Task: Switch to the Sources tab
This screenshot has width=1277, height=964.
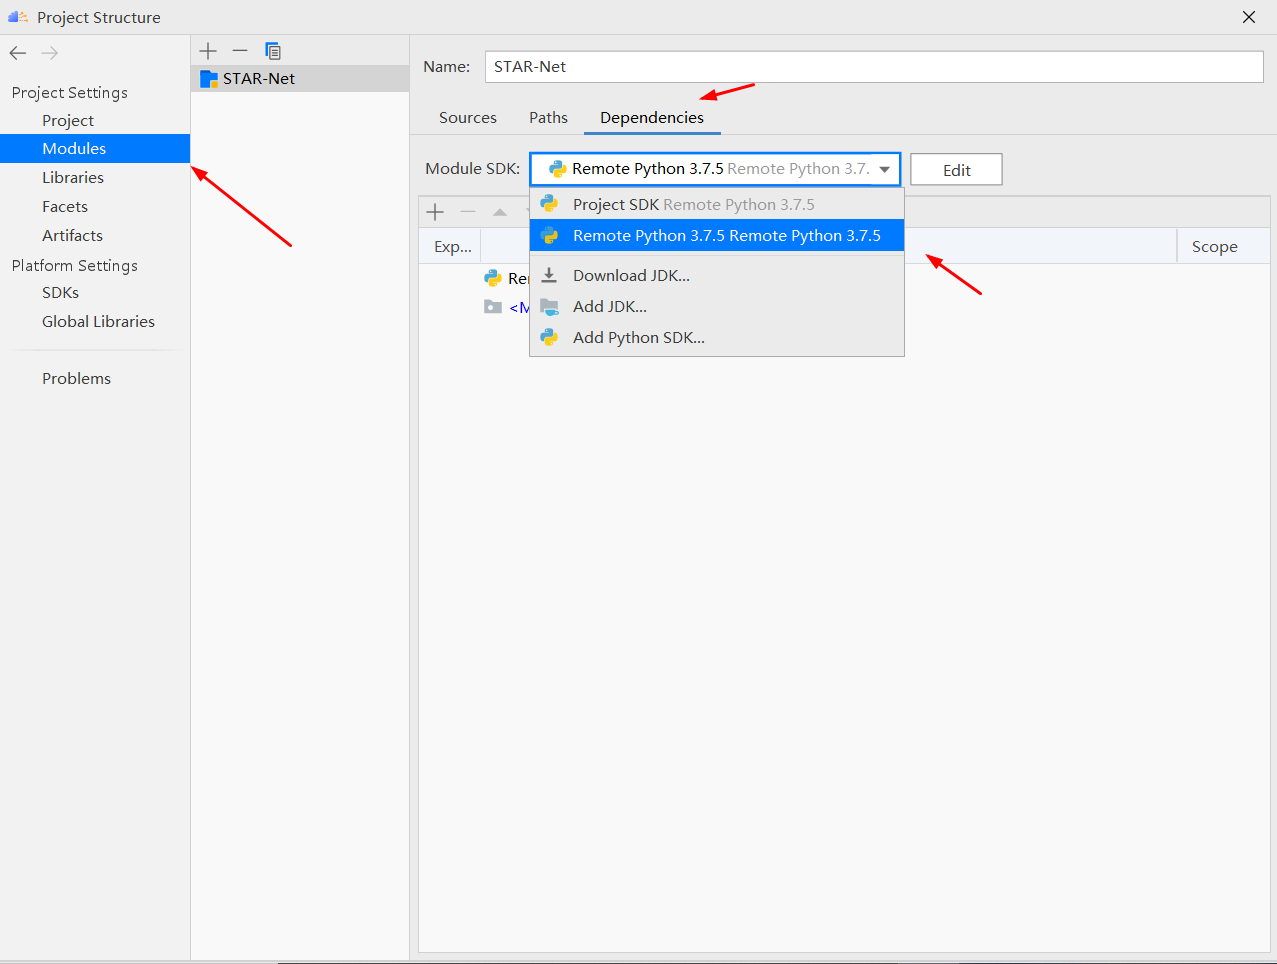Action: click(468, 117)
